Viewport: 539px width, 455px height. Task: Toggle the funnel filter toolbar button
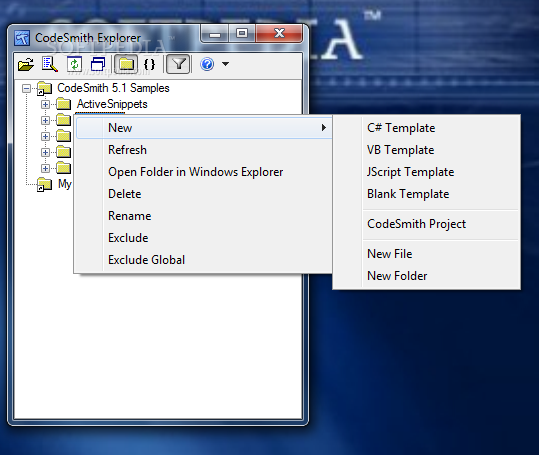point(178,64)
